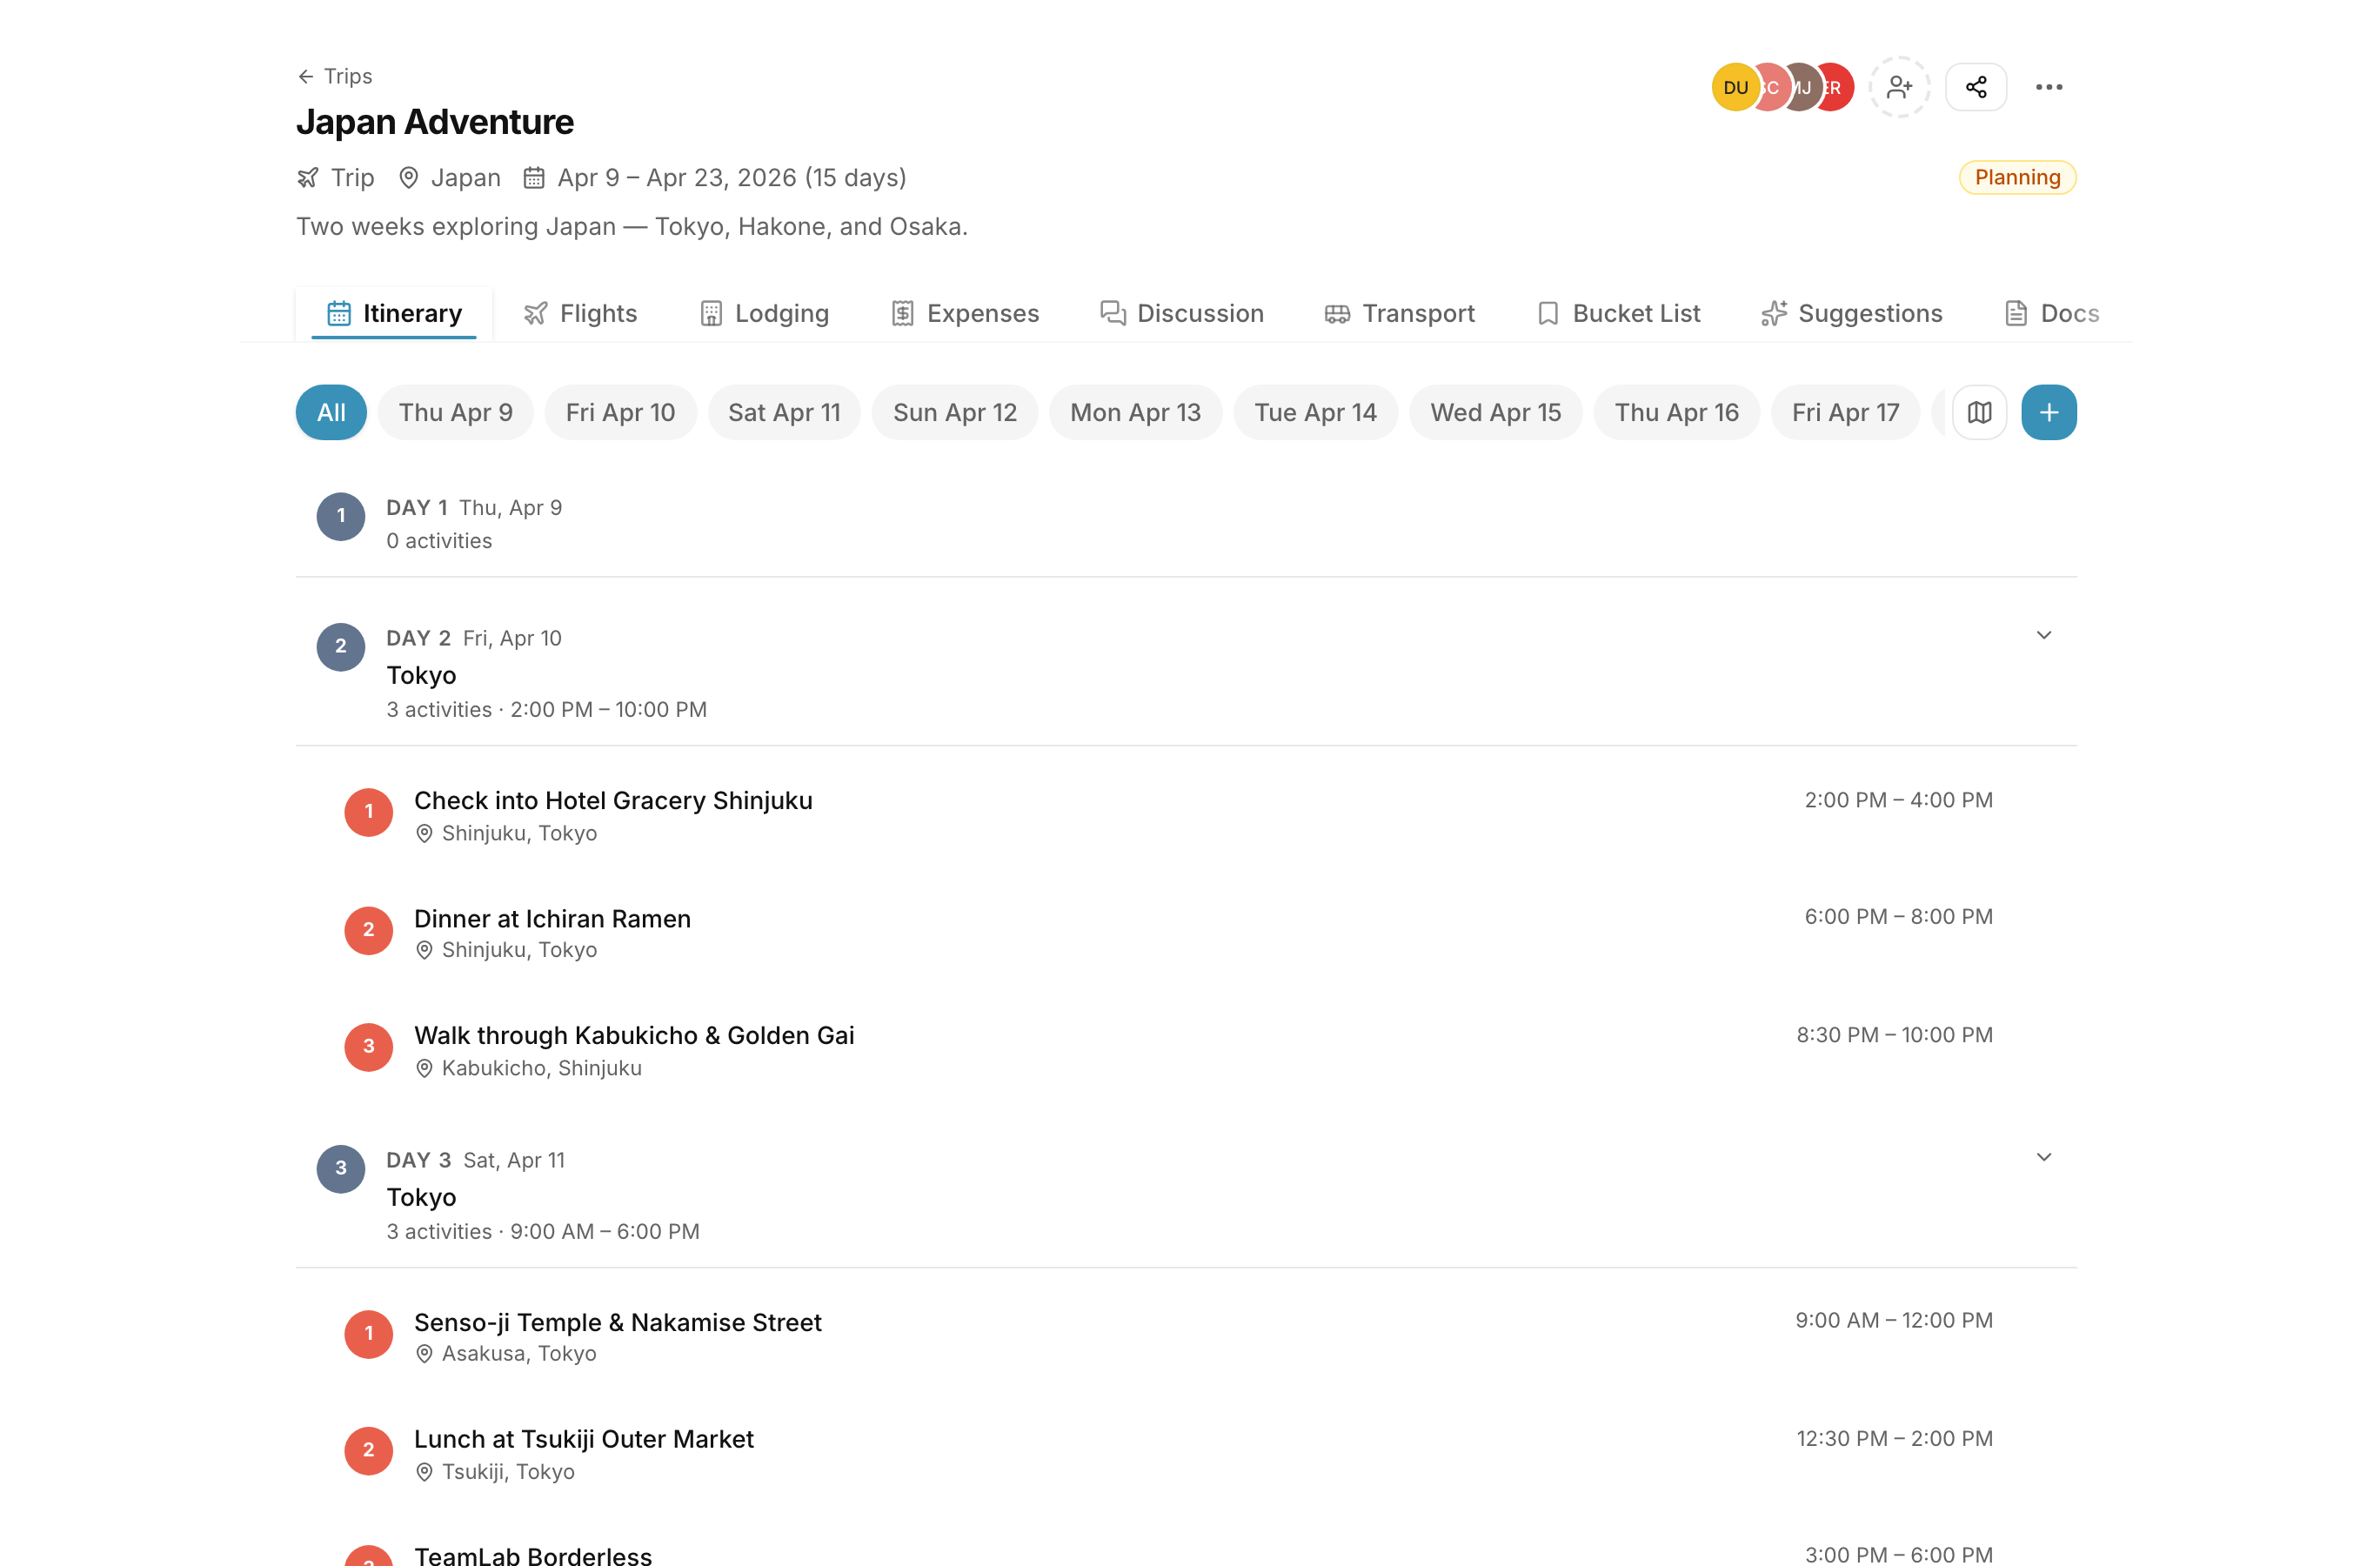
Task: Collapse Day 2 Tokyo section chevron
Action: click(x=2043, y=636)
